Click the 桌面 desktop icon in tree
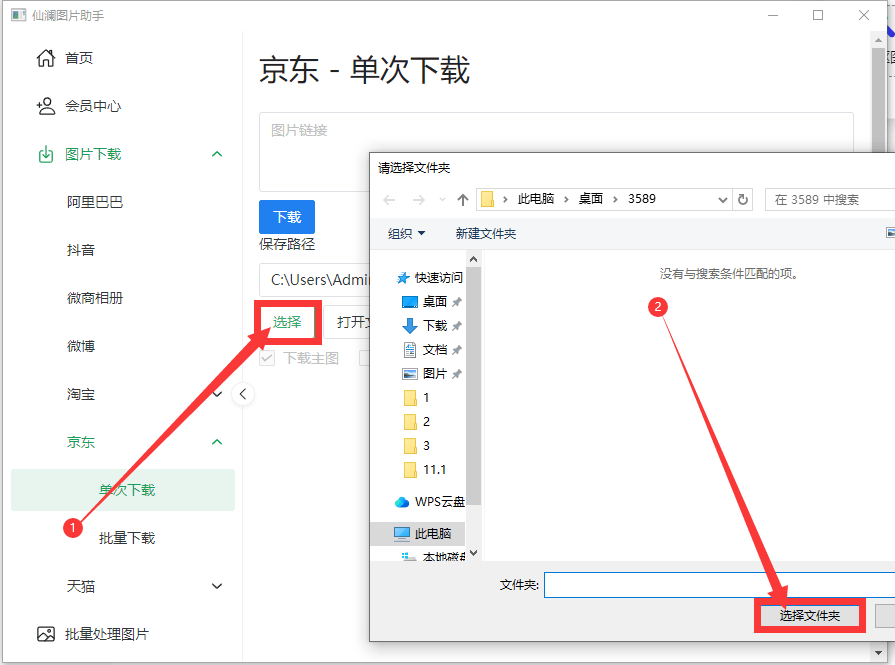This screenshot has height=665, width=895. click(x=410, y=302)
